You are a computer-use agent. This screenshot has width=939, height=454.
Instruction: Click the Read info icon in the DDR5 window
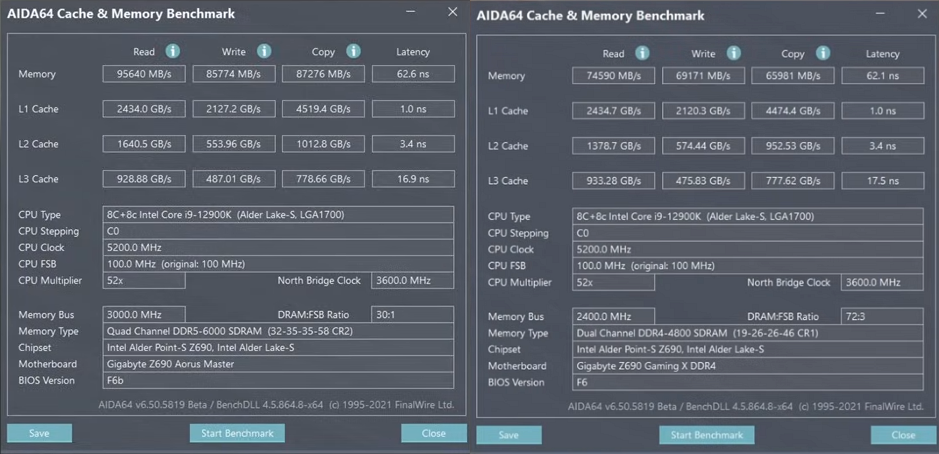pos(173,52)
